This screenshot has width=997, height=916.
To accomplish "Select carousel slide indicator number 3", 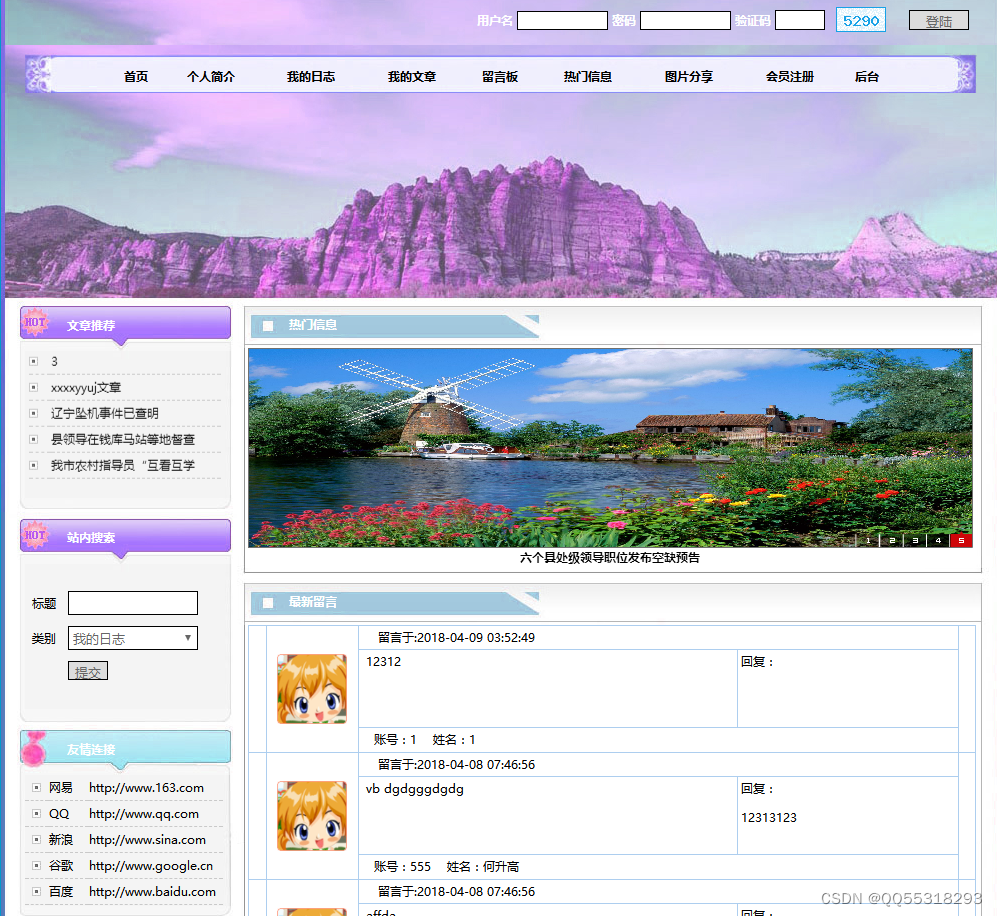I will pos(914,540).
